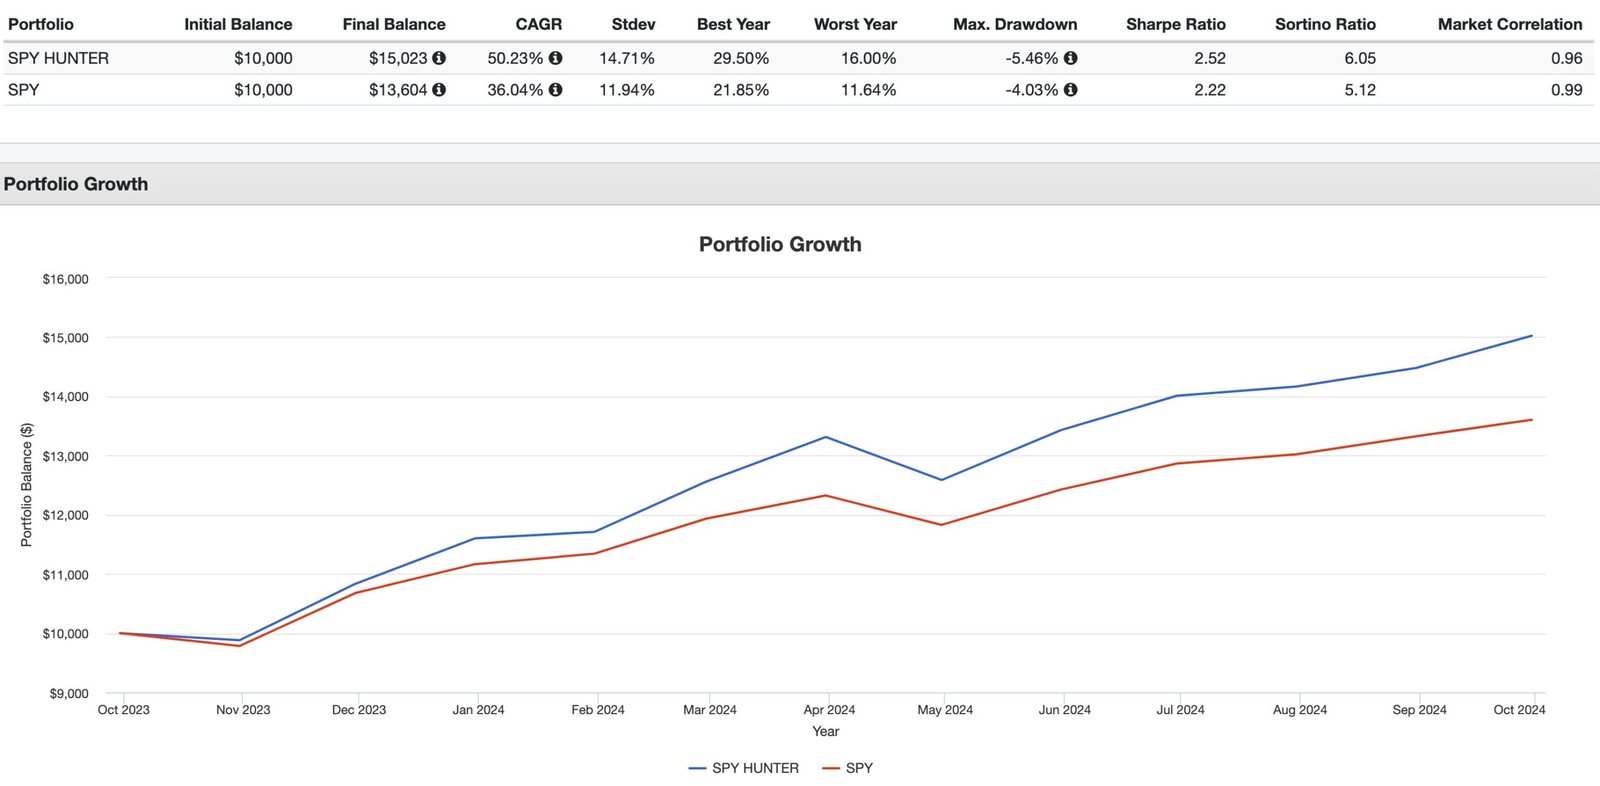This screenshot has height=786, width=1600.
Task: Click the Stdev column header
Action: (633, 24)
